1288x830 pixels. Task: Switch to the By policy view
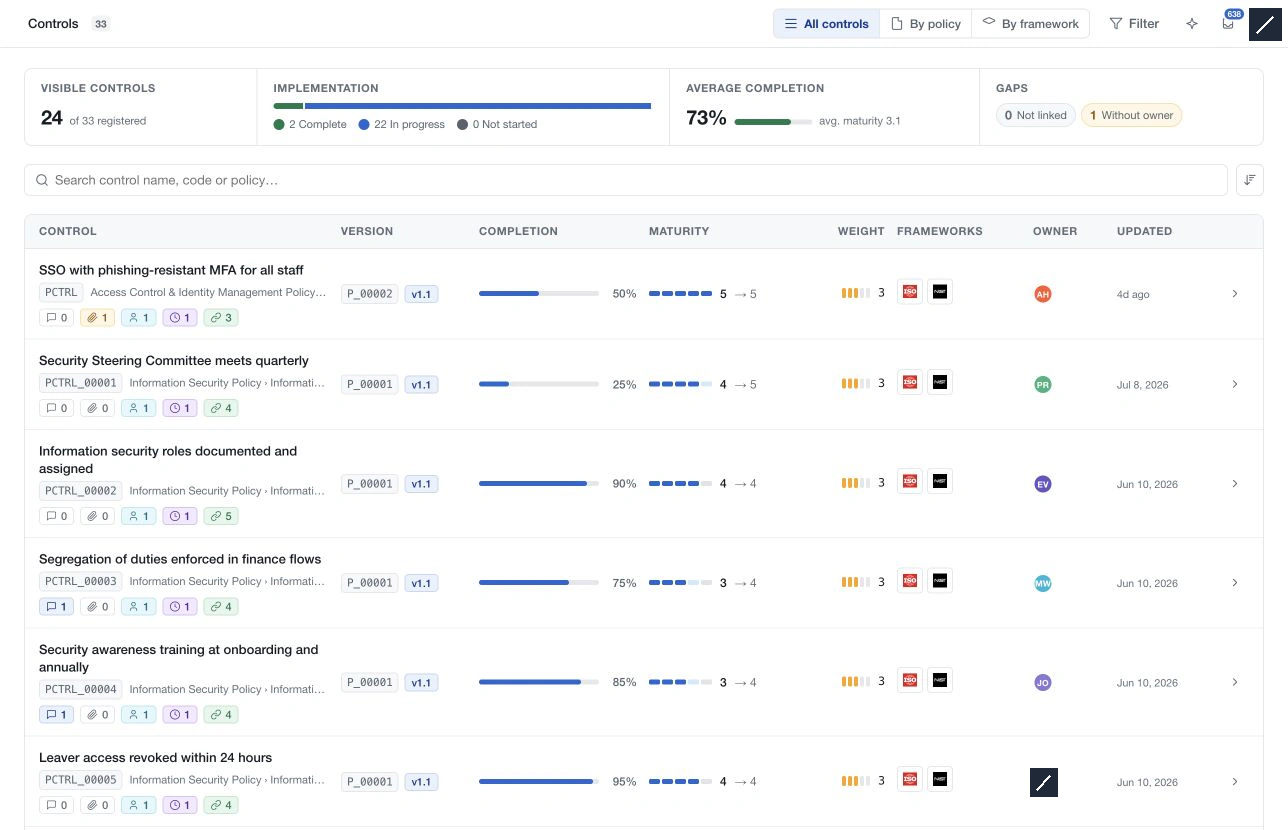(926, 24)
